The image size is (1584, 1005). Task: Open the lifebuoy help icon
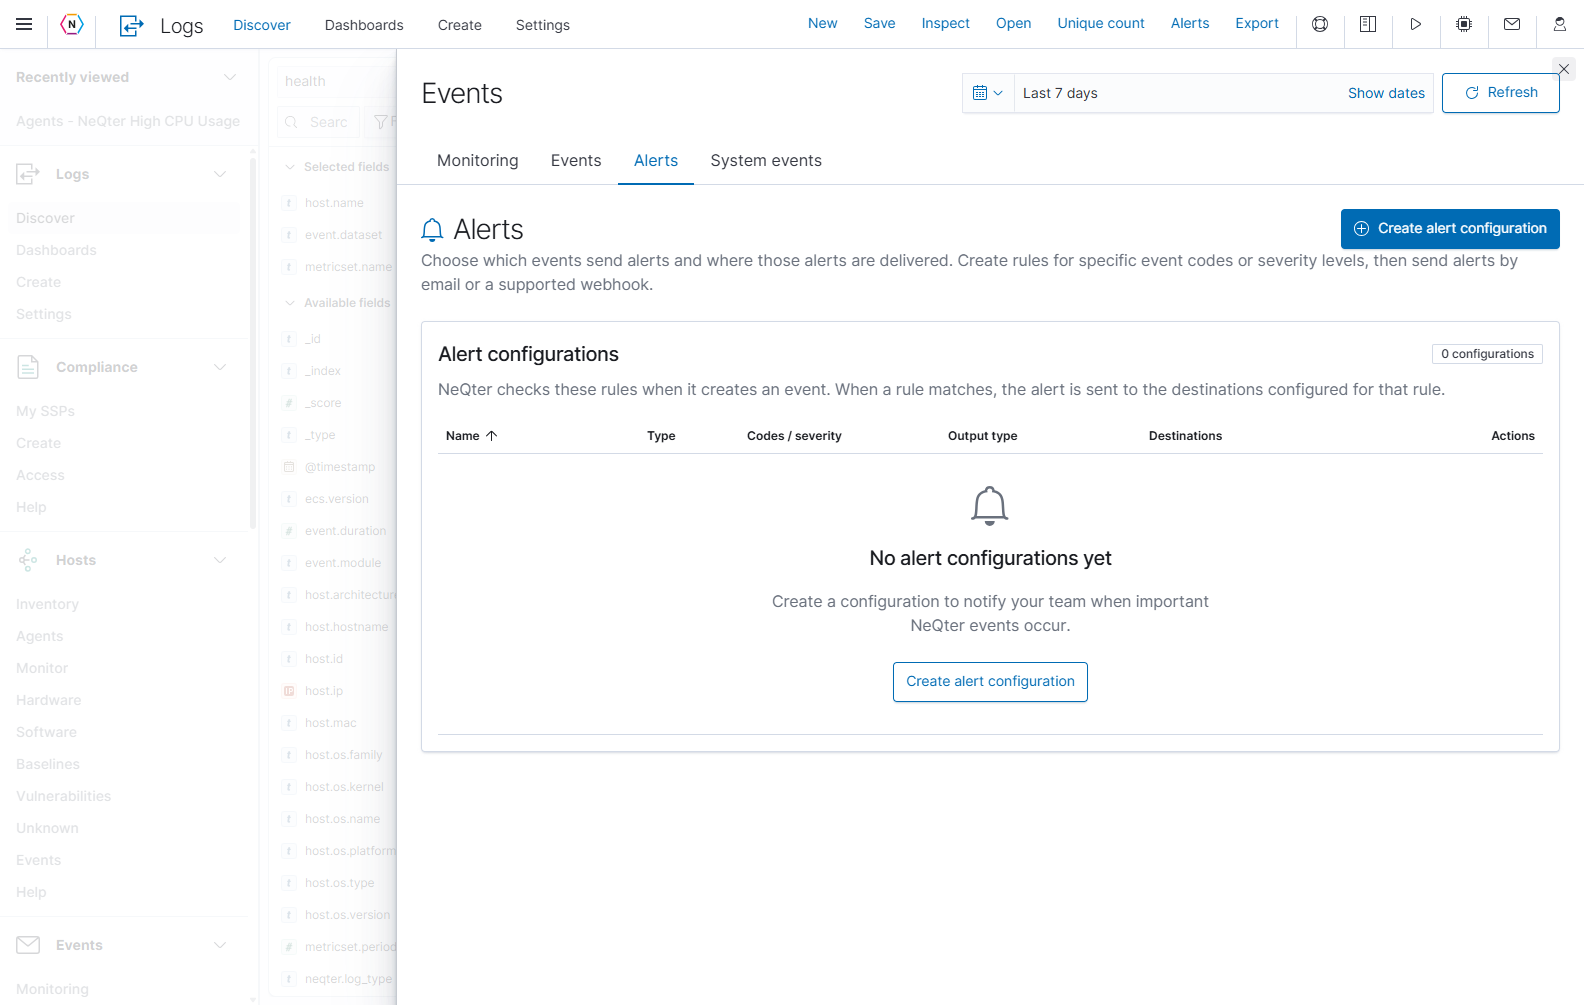click(1320, 24)
